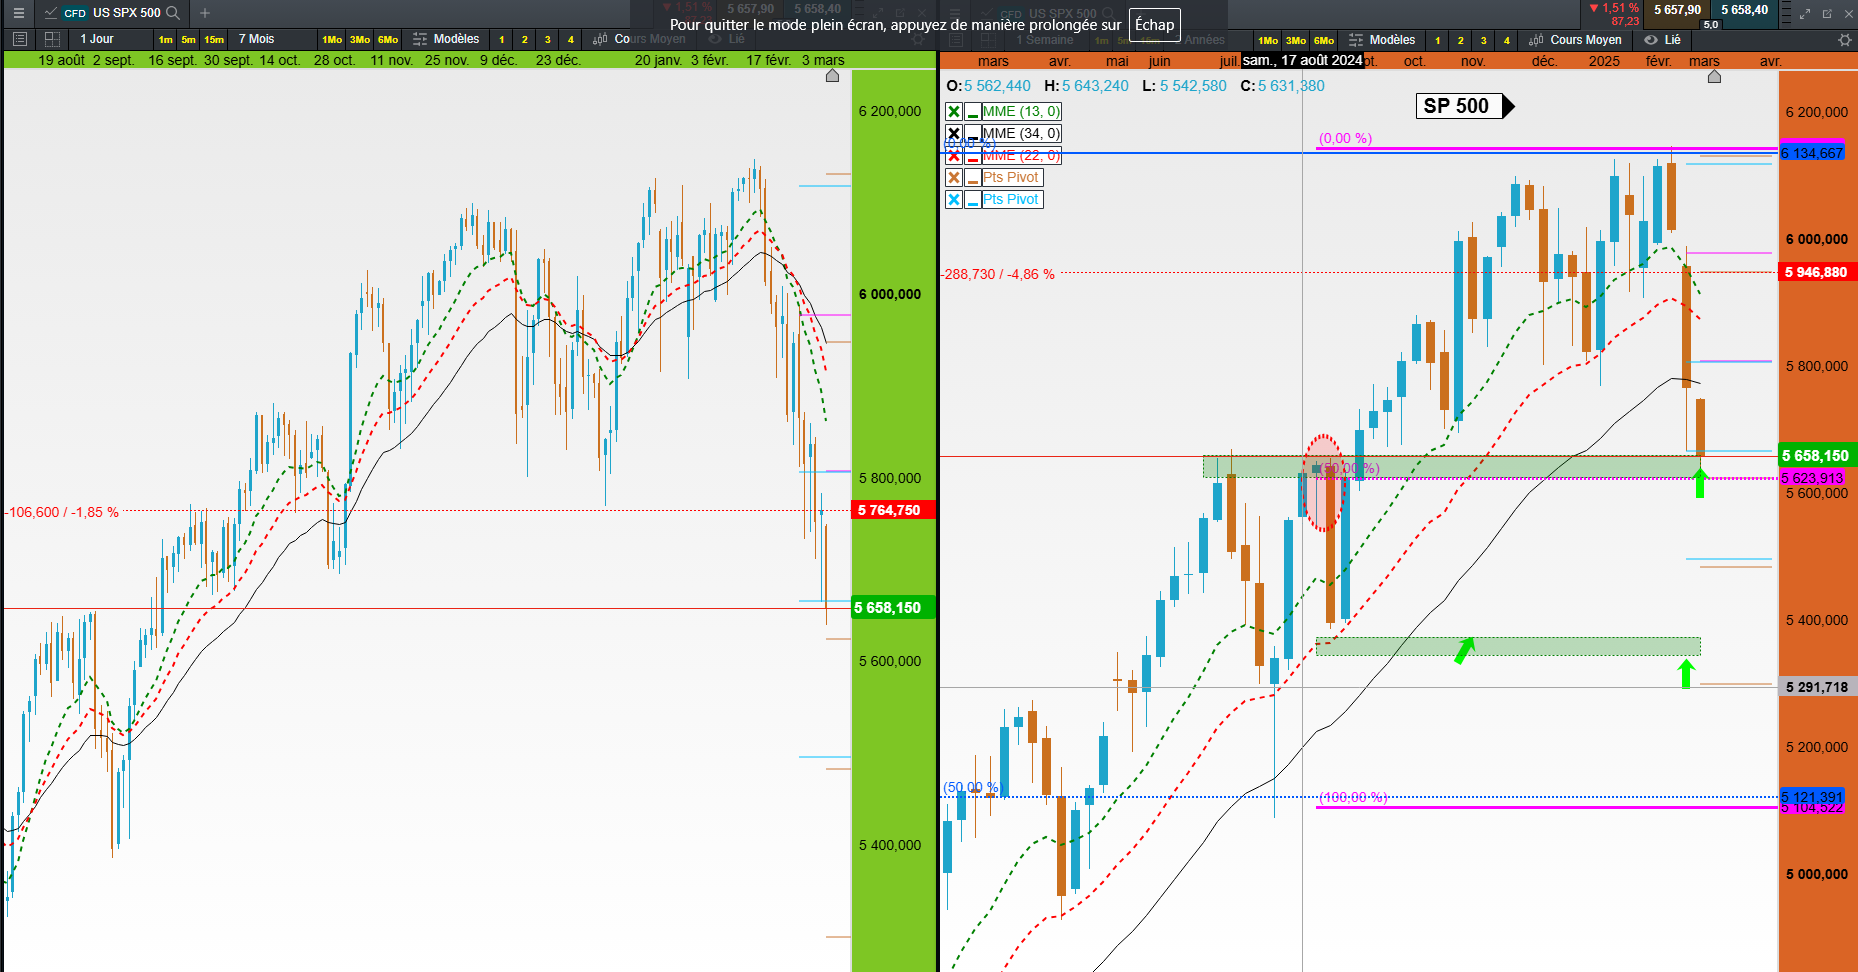Load template 3 in right chart toolbar
The width and height of the screenshot is (1858, 972).
click(1484, 41)
